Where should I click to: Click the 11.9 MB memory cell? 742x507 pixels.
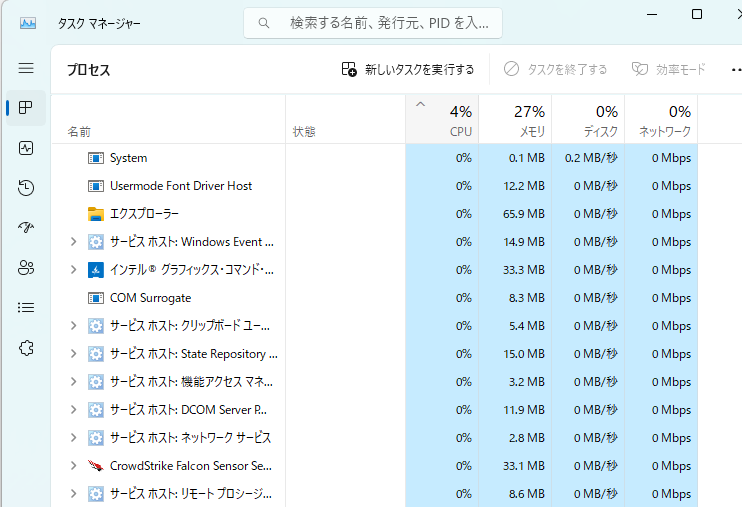pyautogui.click(x=515, y=410)
